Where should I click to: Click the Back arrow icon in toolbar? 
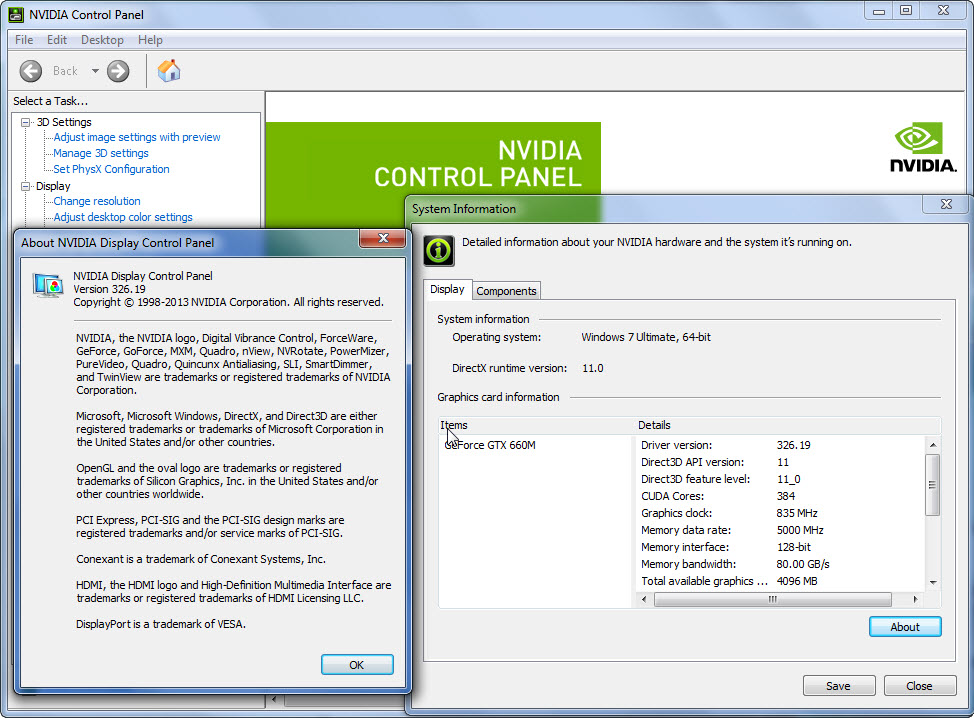pyautogui.click(x=30, y=71)
